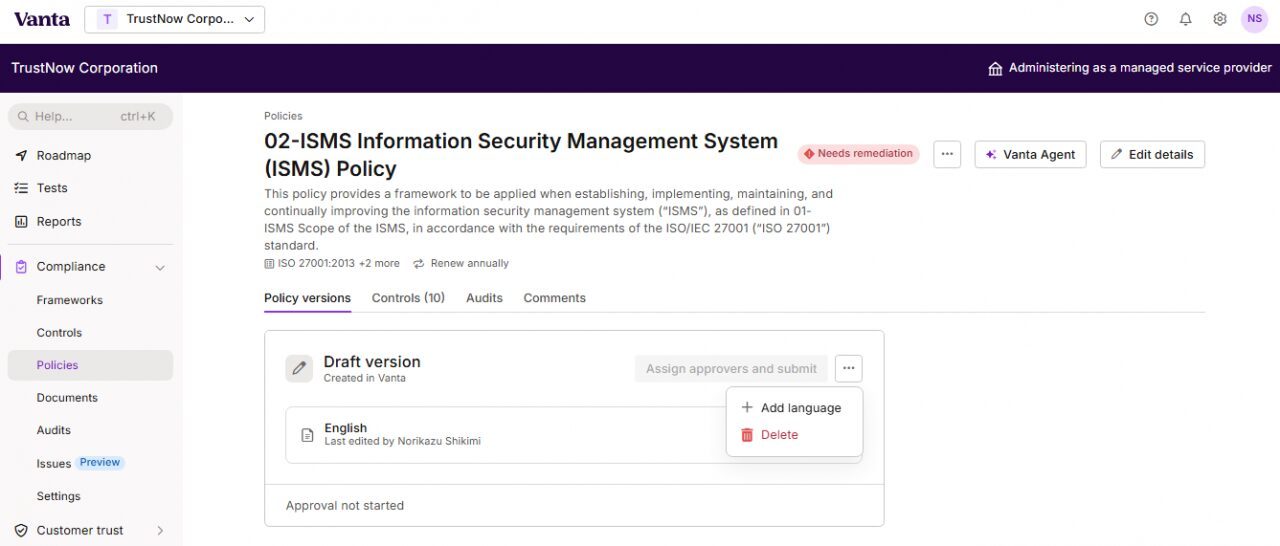
Task: Switch to the Audits tab
Action: (x=484, y=298)
